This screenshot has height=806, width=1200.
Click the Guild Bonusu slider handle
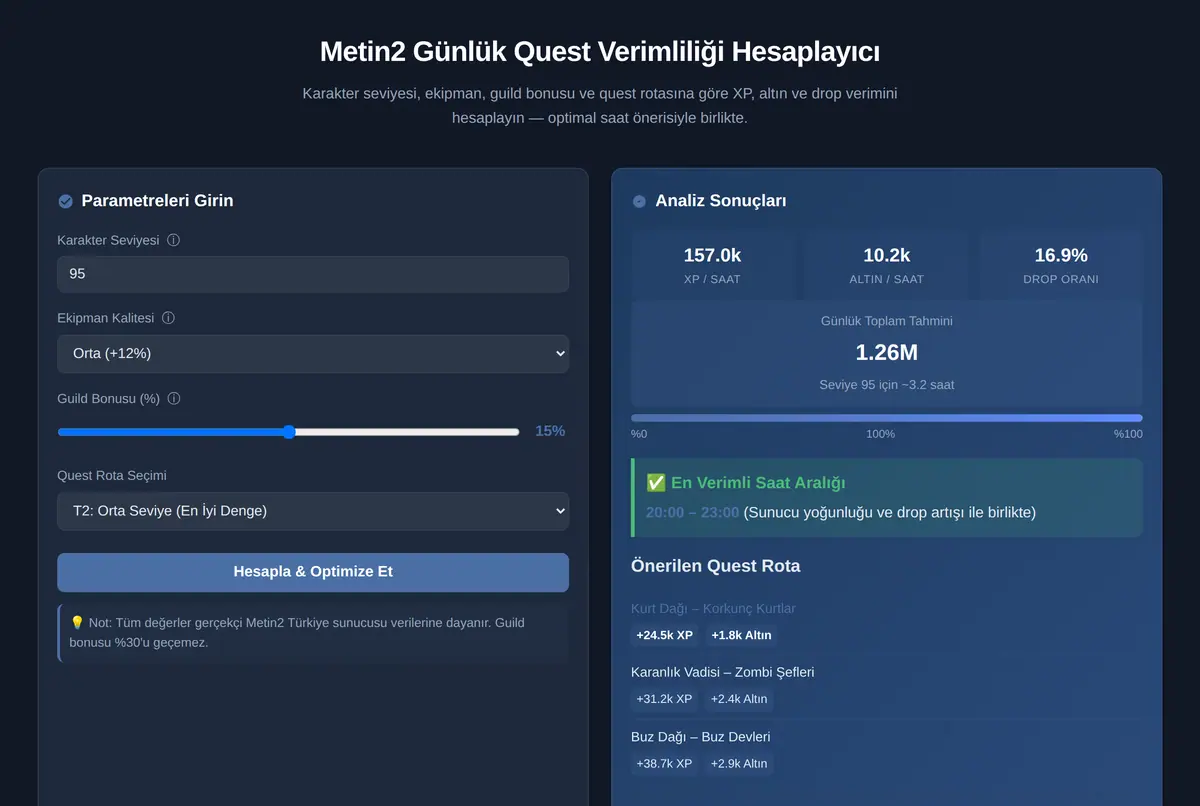pyautogui.click(x=289, y=432)
